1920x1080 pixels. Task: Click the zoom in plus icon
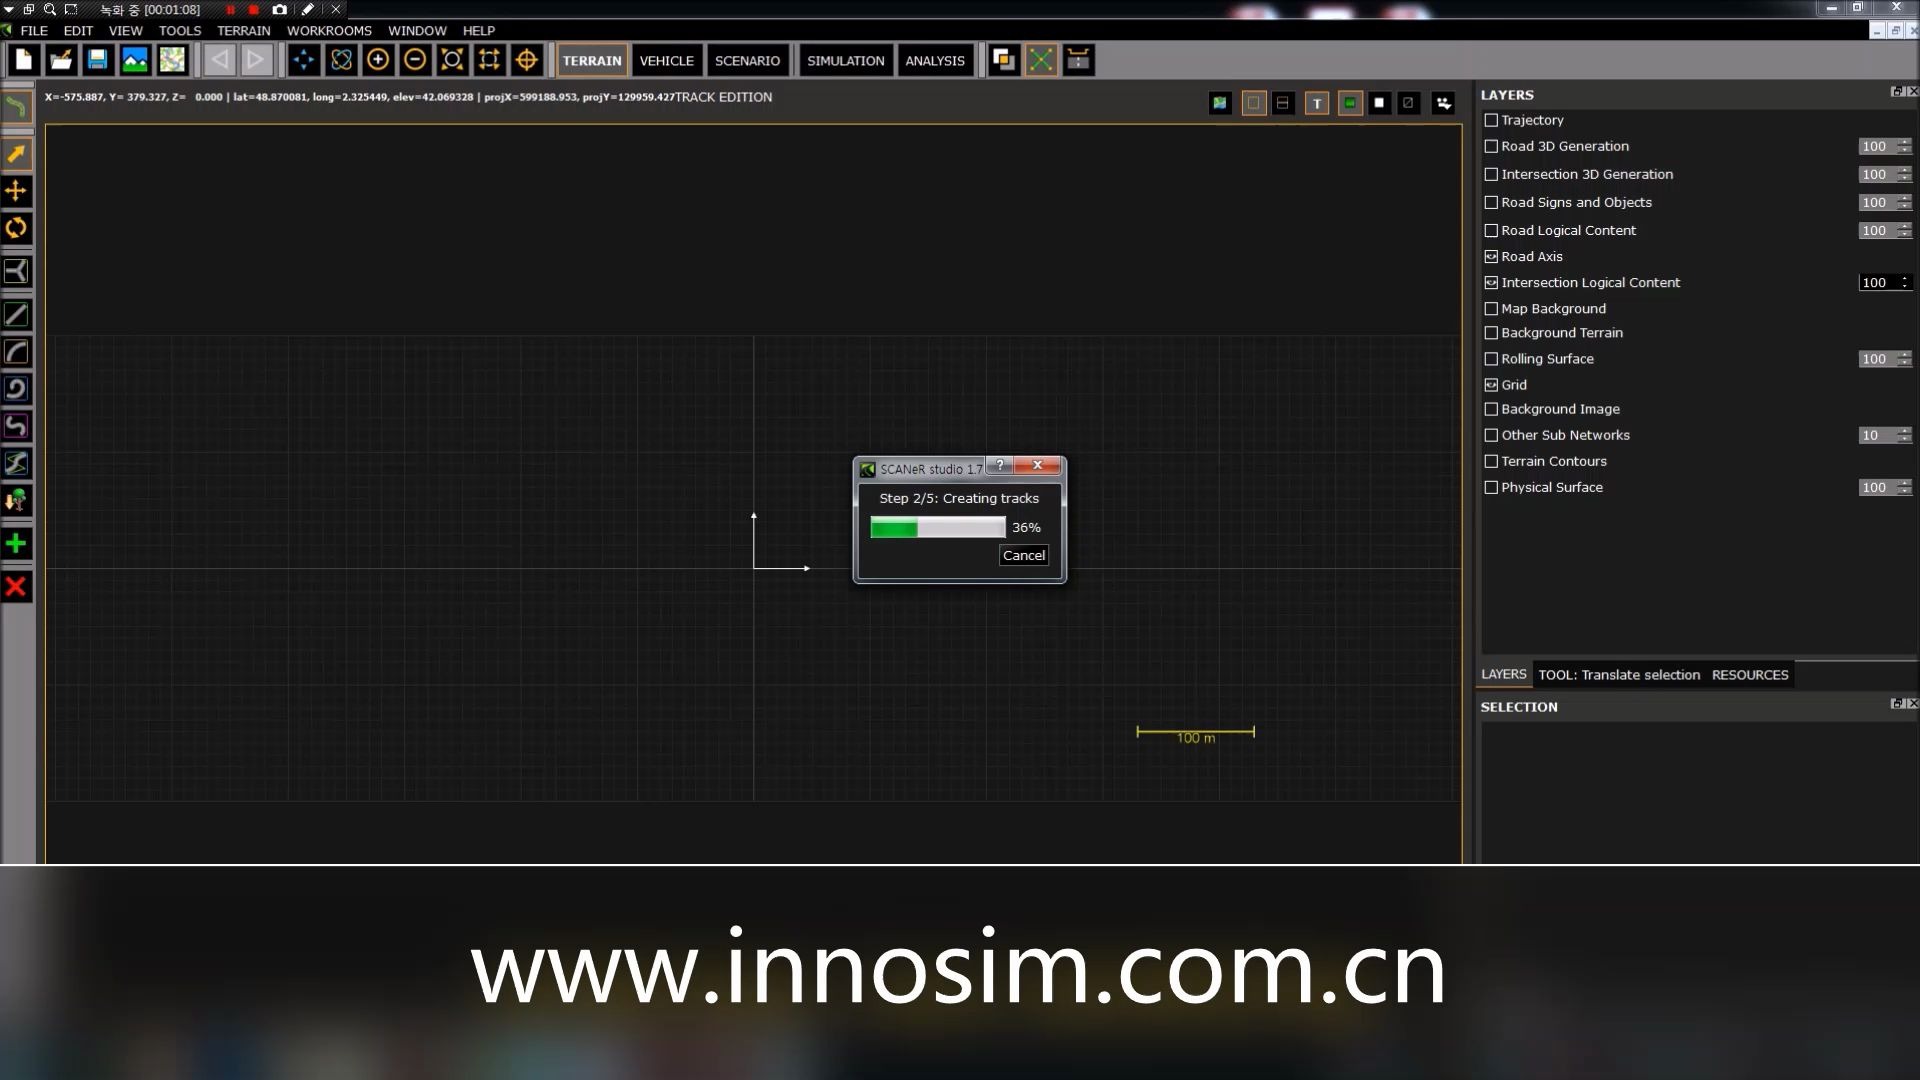[x=378, y=60]
